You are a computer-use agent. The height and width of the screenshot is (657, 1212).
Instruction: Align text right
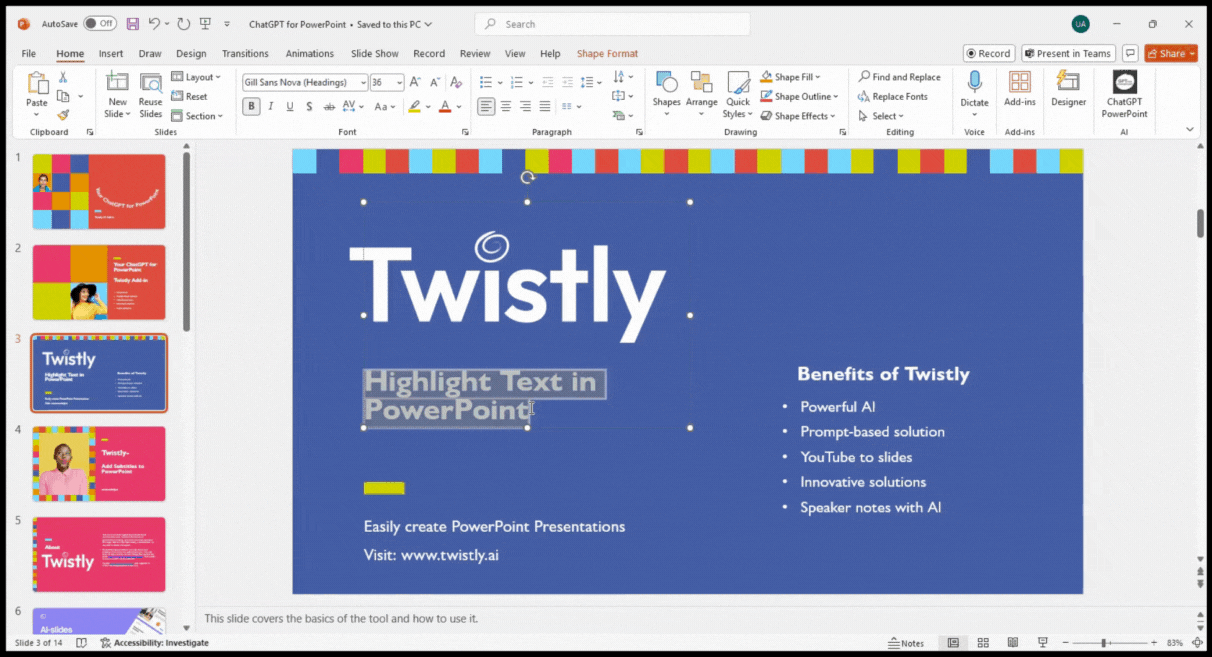(x=525, y=106)
